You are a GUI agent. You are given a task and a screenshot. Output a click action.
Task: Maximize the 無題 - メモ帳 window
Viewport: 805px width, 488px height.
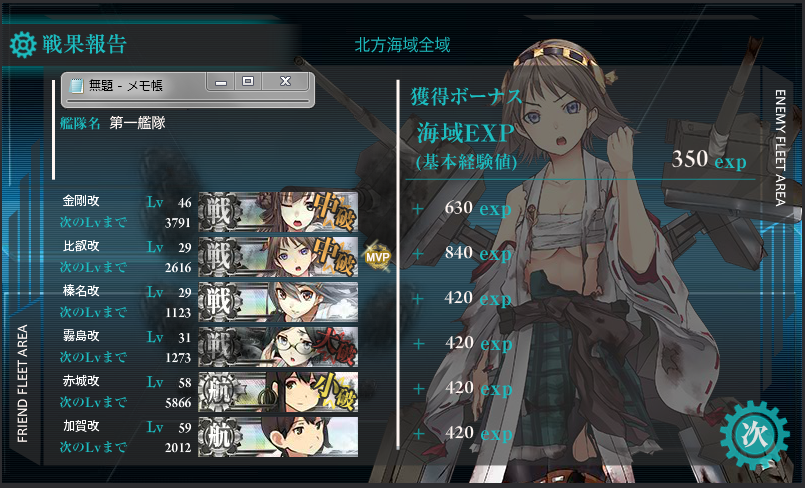click(248, 82)
